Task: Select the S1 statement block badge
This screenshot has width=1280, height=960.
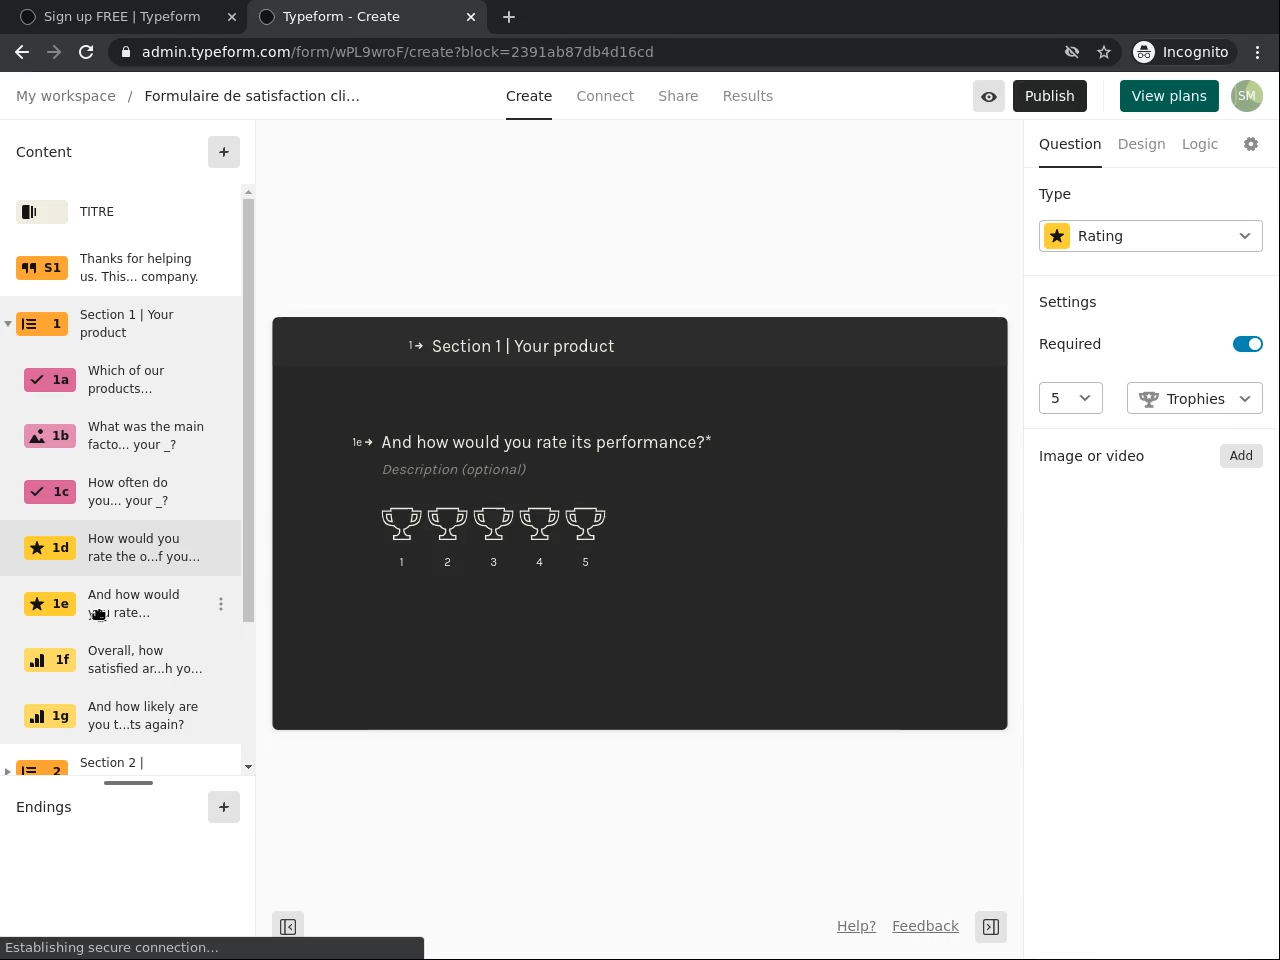Action: click(42, 268)
